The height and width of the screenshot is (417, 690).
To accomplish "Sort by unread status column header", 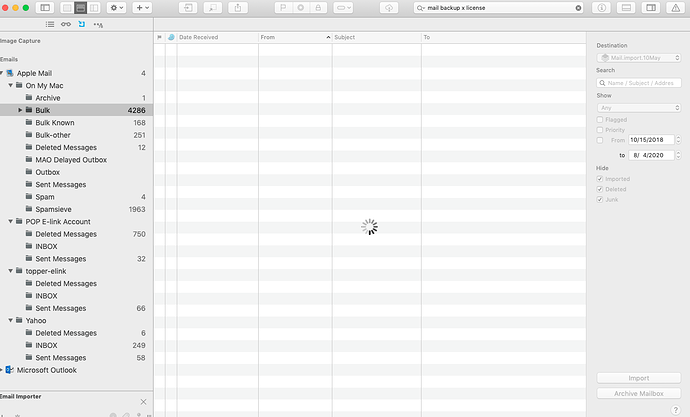I will (171, 37).
